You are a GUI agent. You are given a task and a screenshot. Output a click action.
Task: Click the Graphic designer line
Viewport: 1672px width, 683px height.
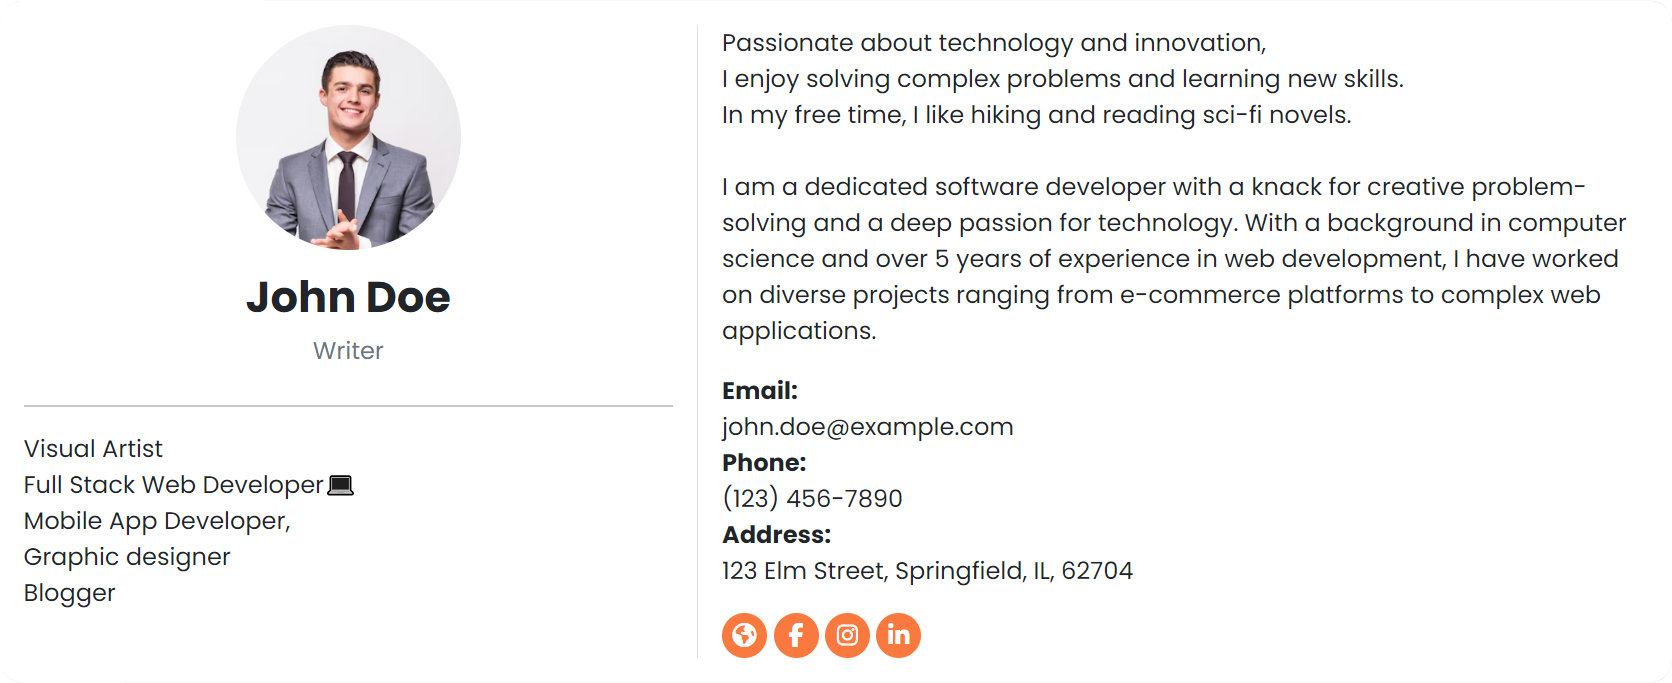pyautogui.click(x=127, y=557)
